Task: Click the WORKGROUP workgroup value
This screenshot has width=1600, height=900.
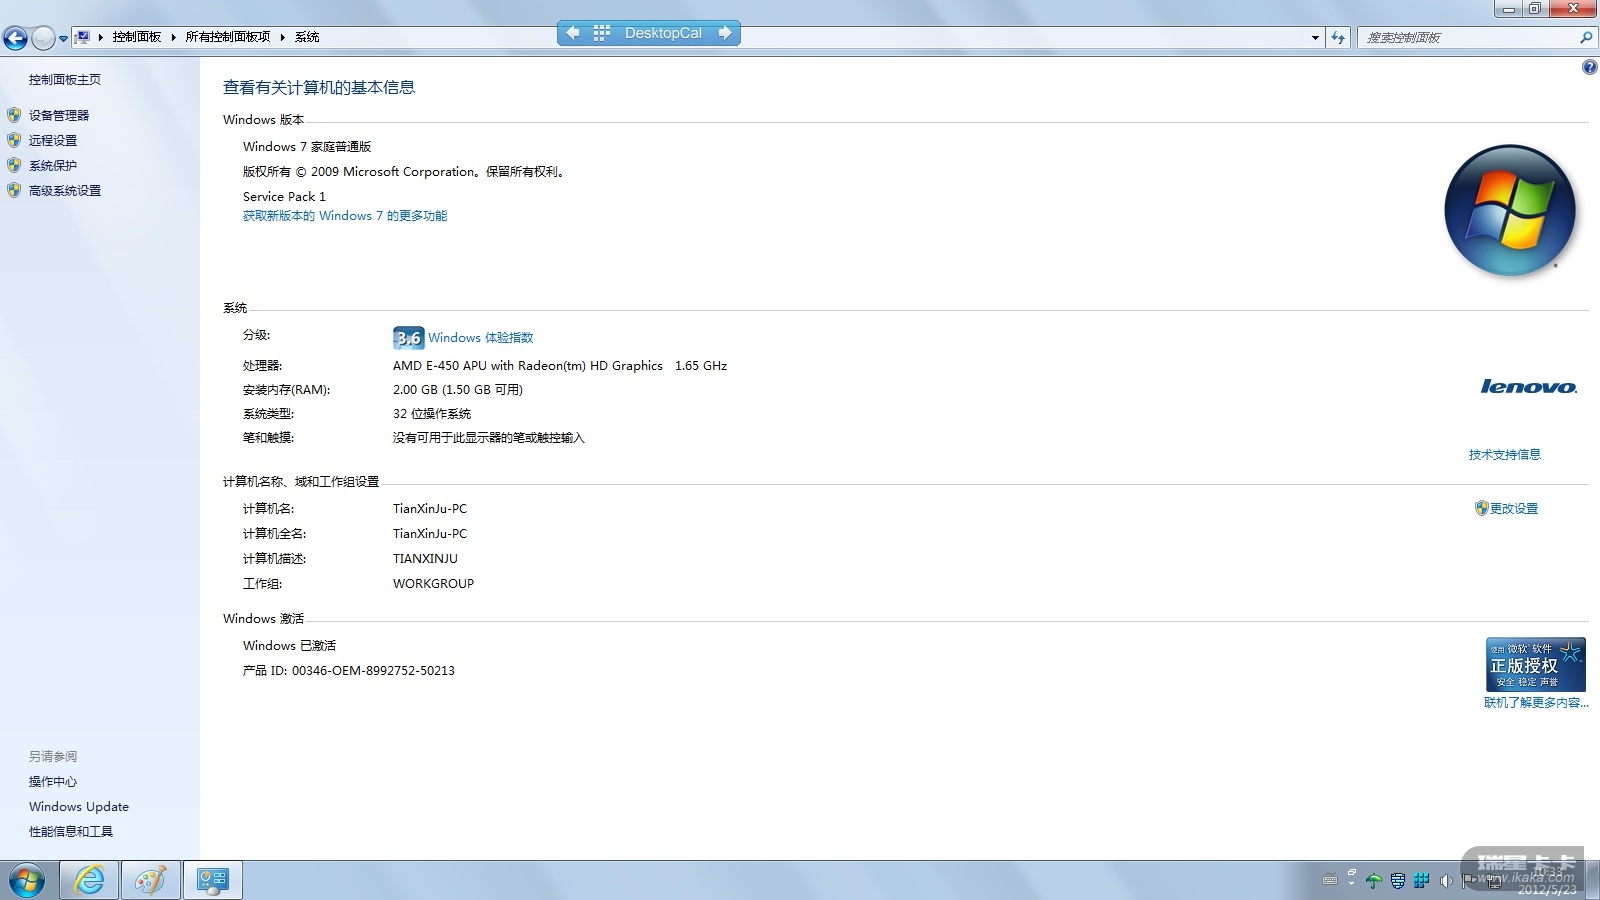Action: 433,584
